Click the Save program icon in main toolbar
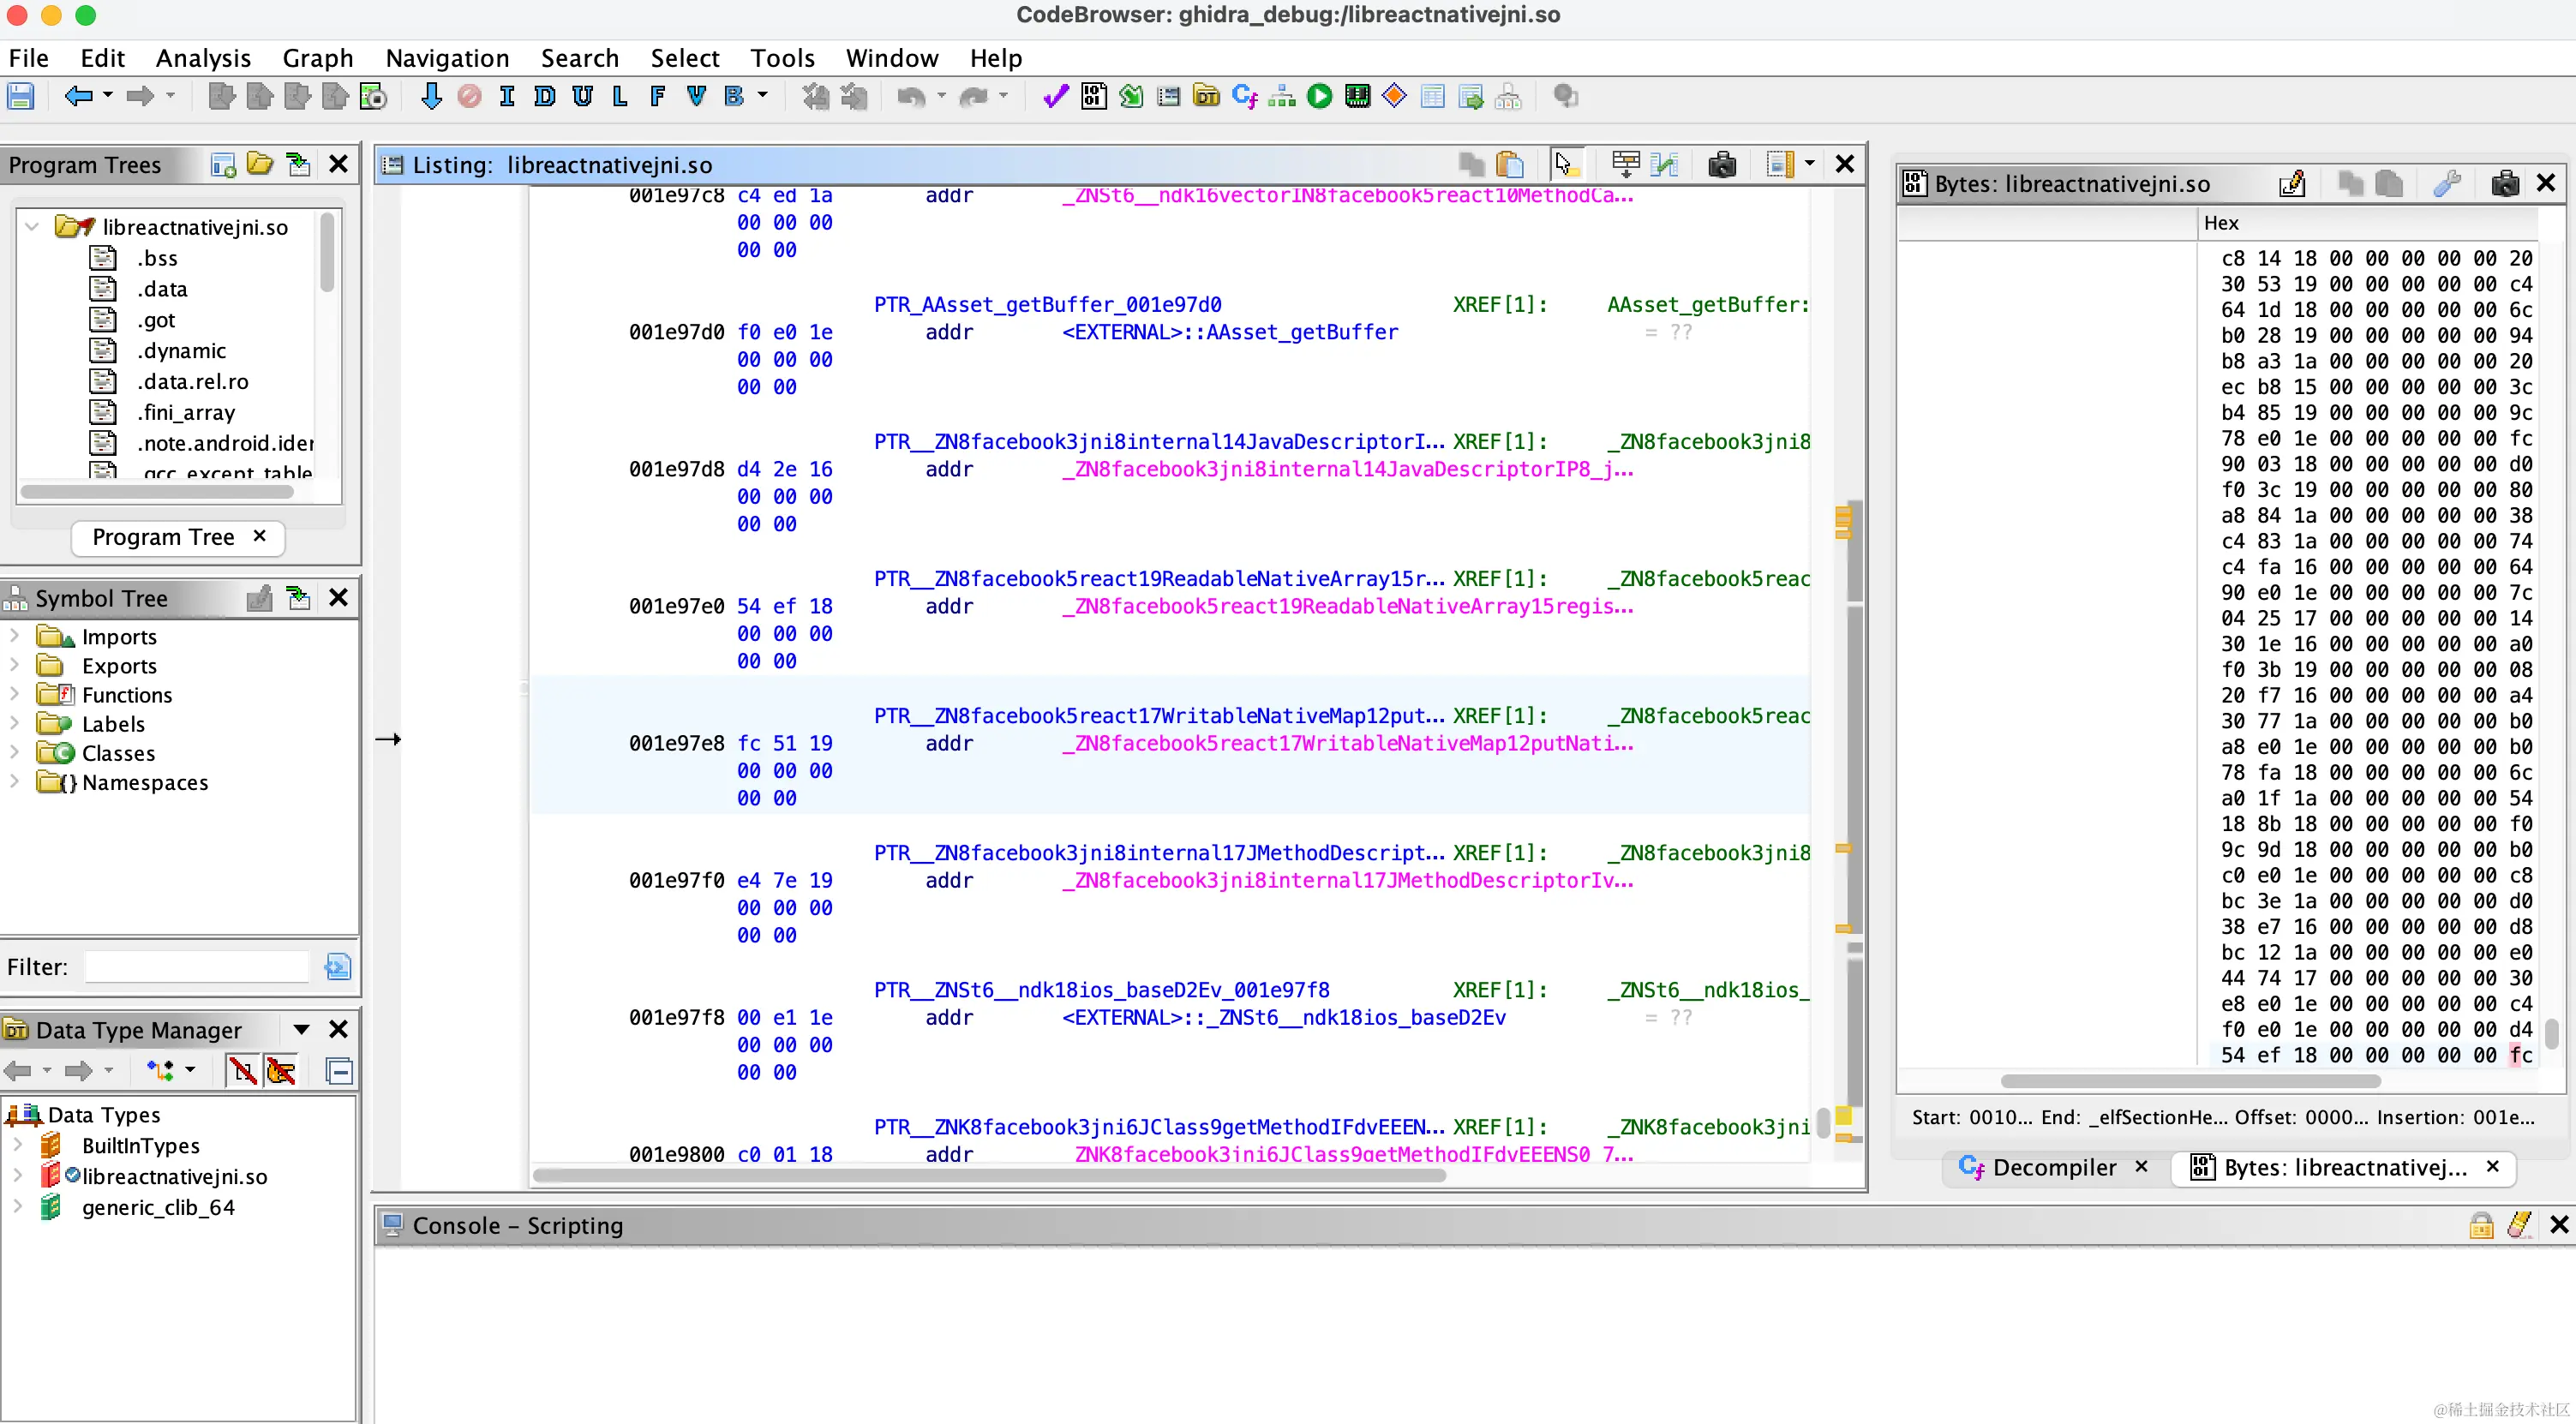The height and width of the screenshot is (1424, 2576). [21, 97]
